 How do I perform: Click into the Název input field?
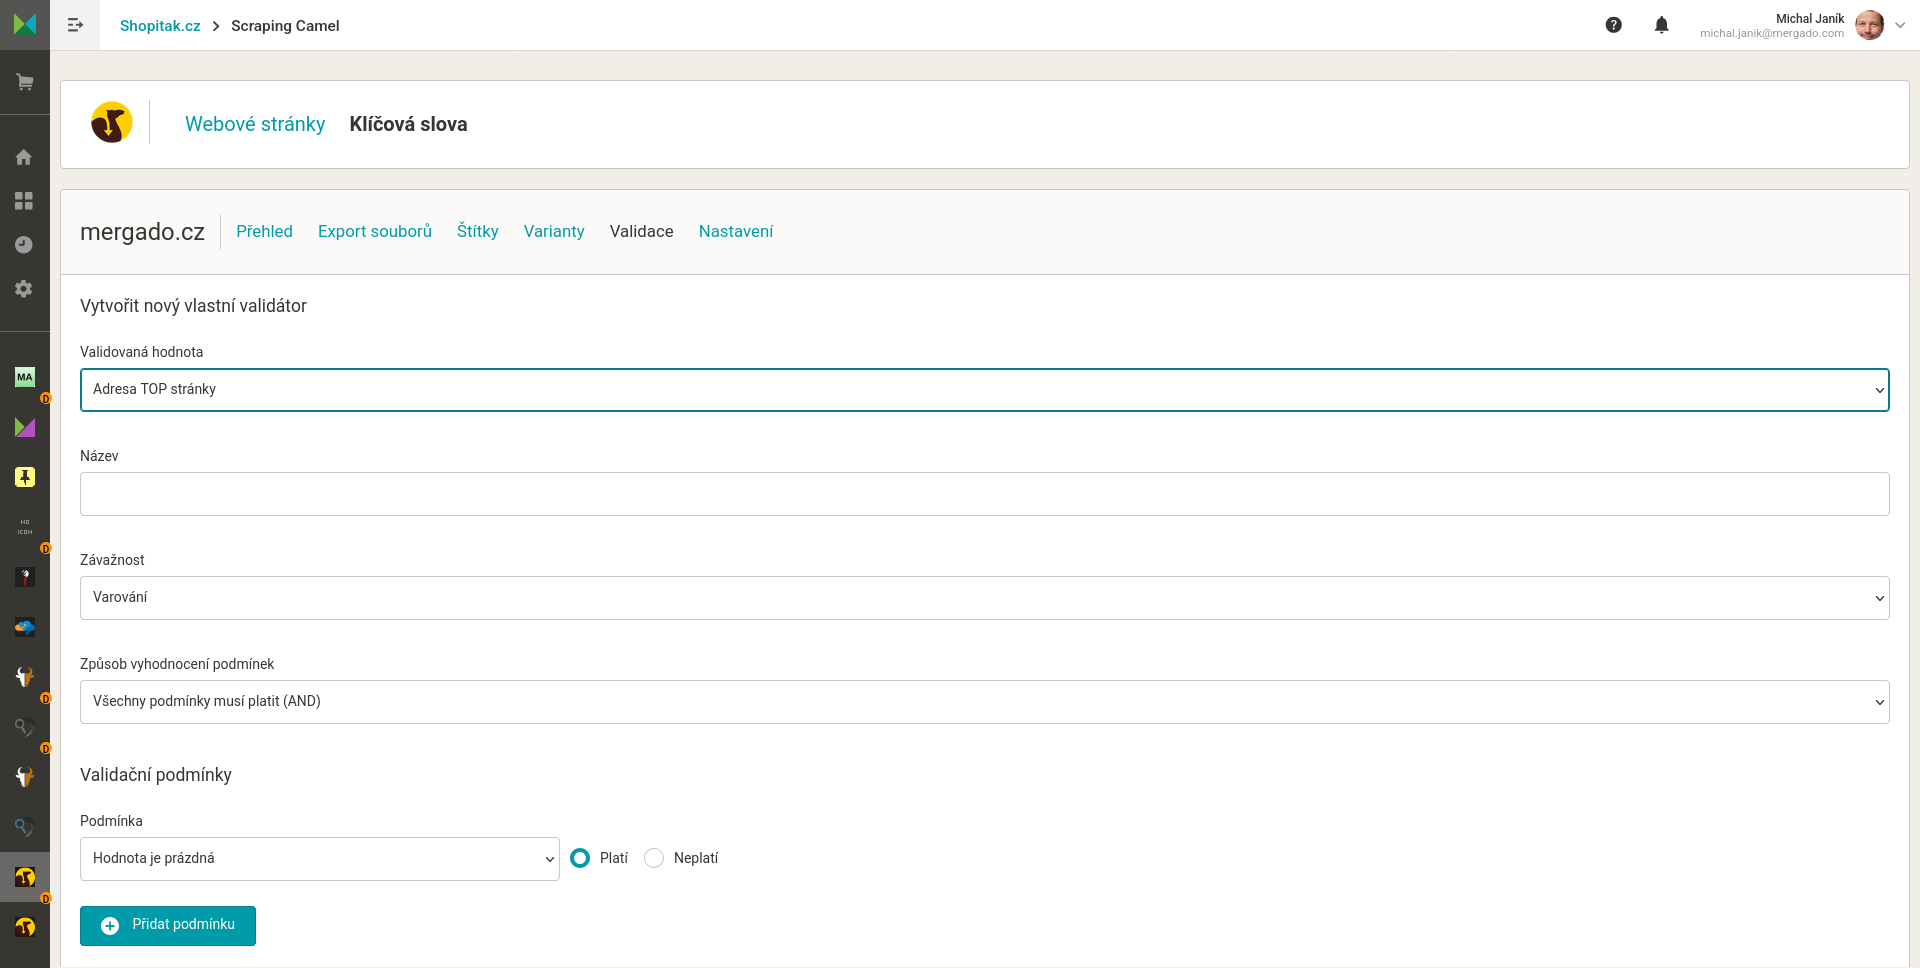click(x=984, y=494)
